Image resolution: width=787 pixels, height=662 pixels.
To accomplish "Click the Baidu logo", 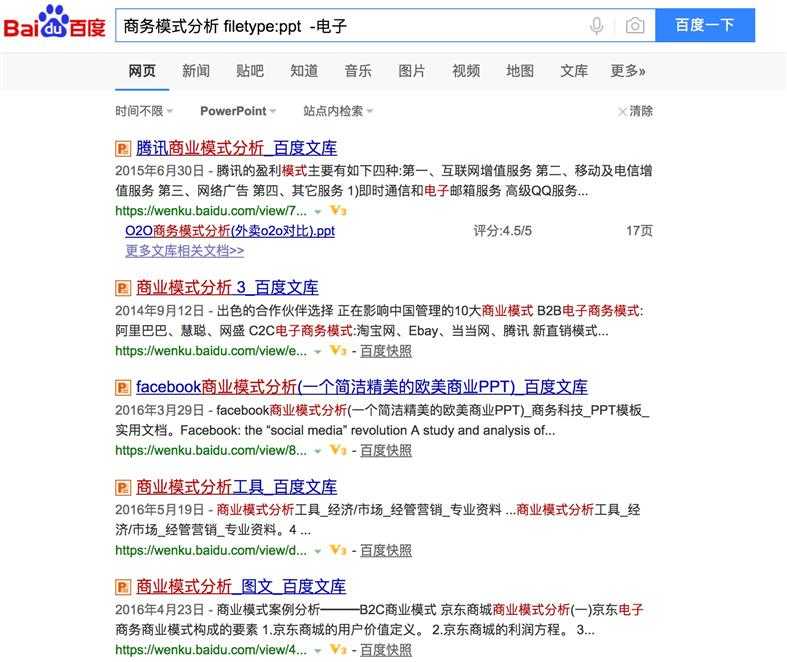I will [x=55, y=23].
